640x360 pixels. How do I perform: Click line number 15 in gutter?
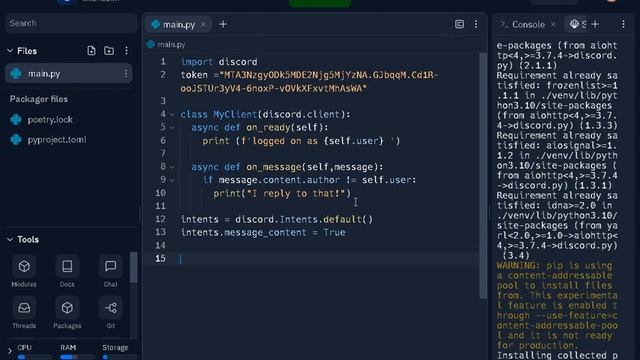(160, 259)
